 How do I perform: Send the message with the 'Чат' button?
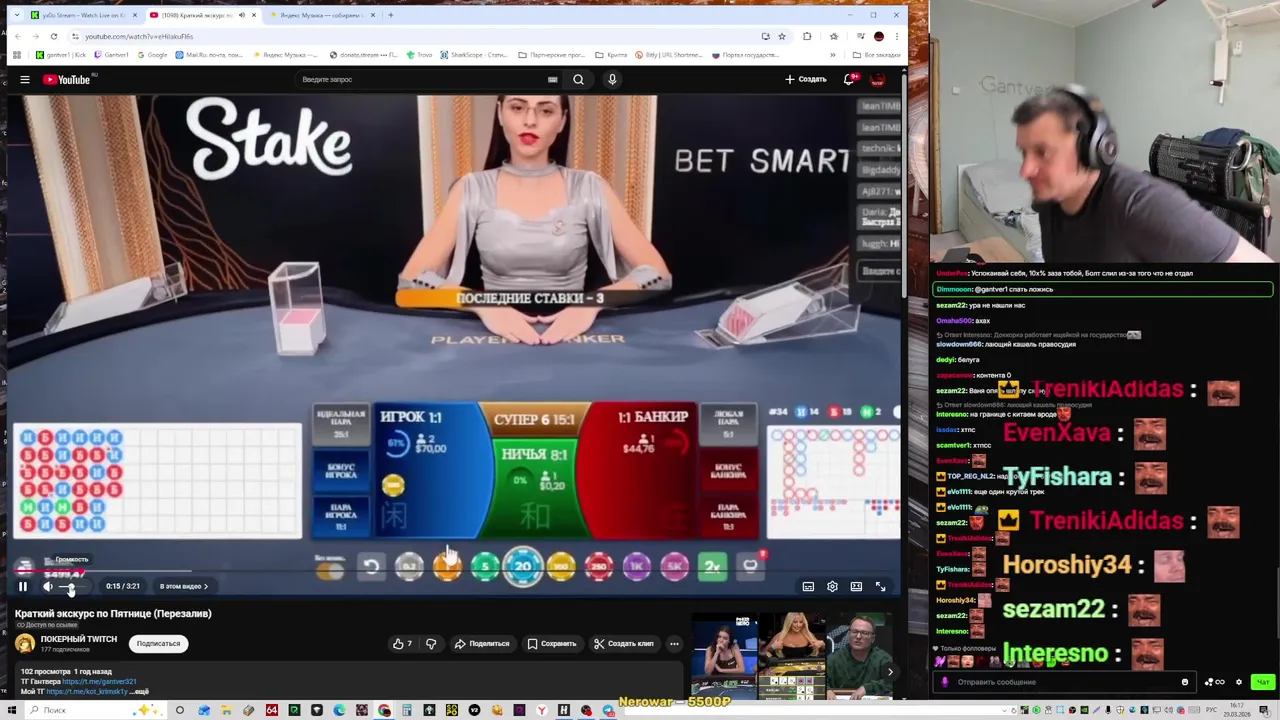click(x=1263, y=682)
